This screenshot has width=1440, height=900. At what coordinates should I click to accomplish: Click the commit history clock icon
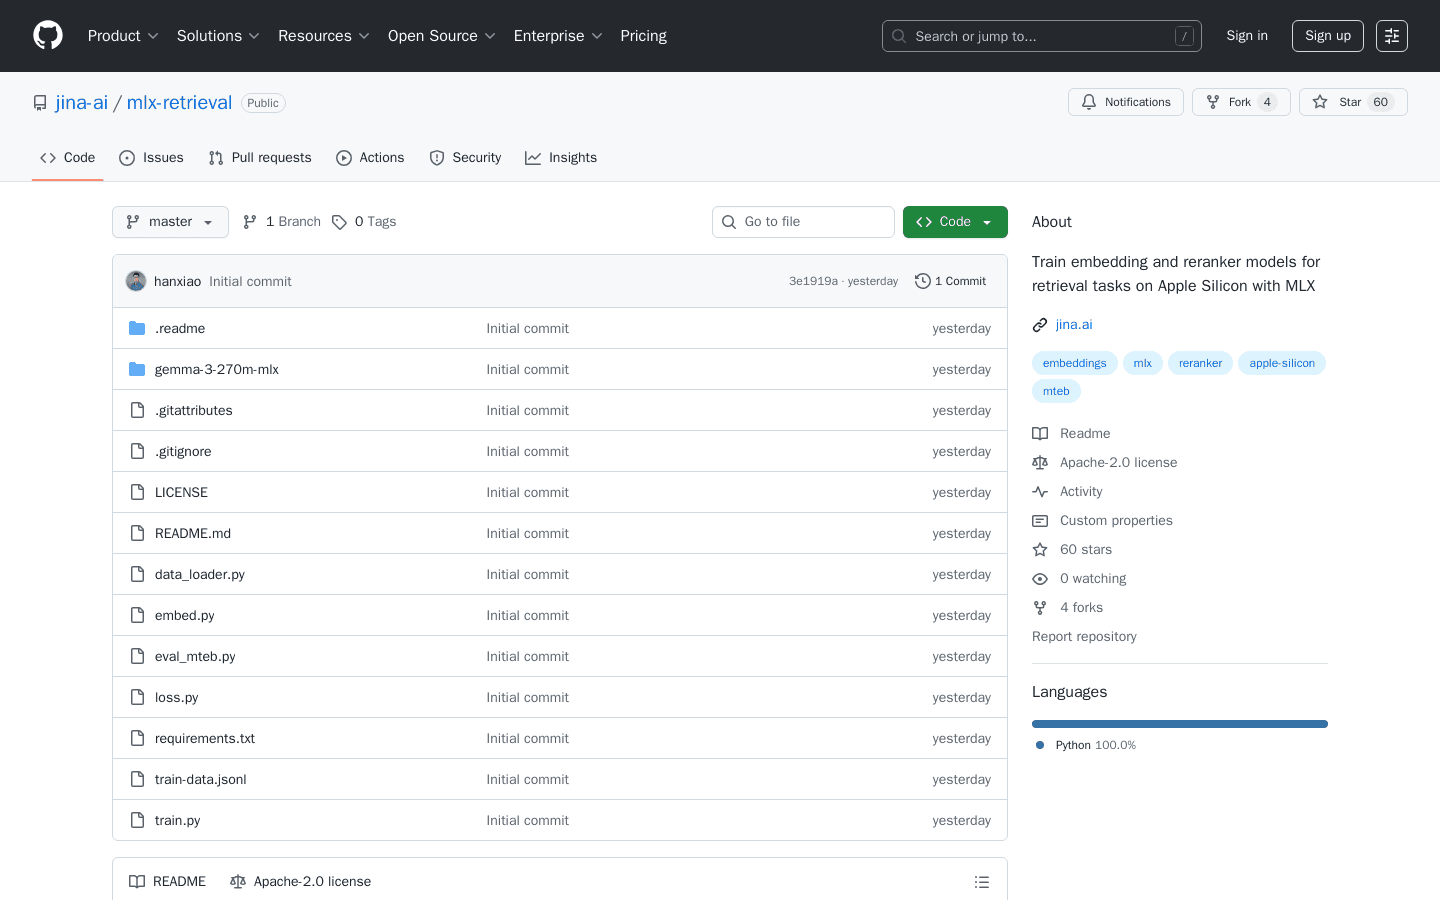922,281
